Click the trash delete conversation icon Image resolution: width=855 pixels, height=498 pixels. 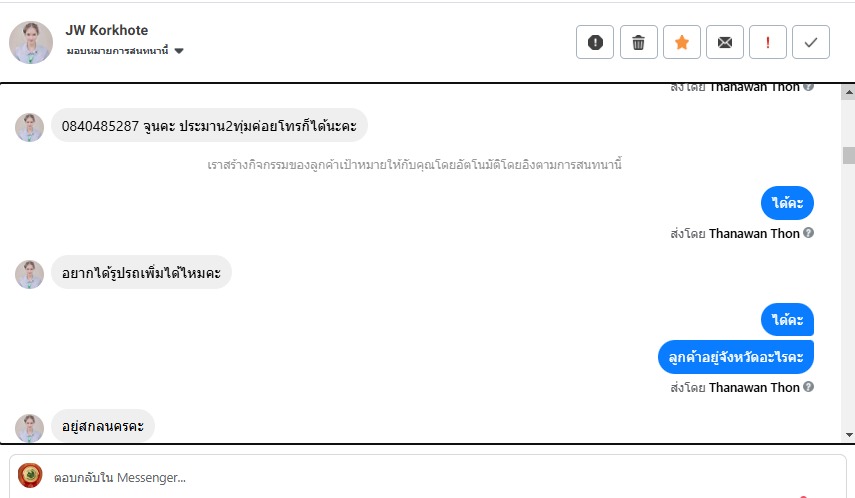(638, 42)
